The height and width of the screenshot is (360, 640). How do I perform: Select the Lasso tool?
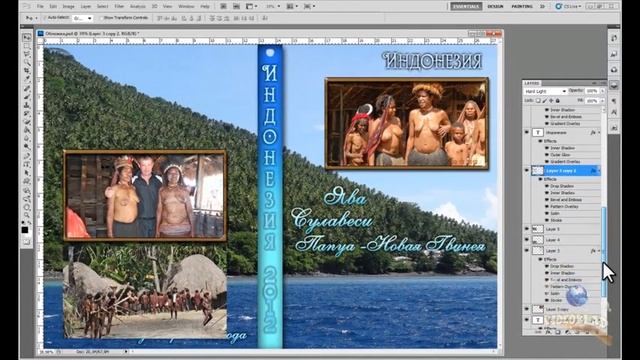point(27,54)
